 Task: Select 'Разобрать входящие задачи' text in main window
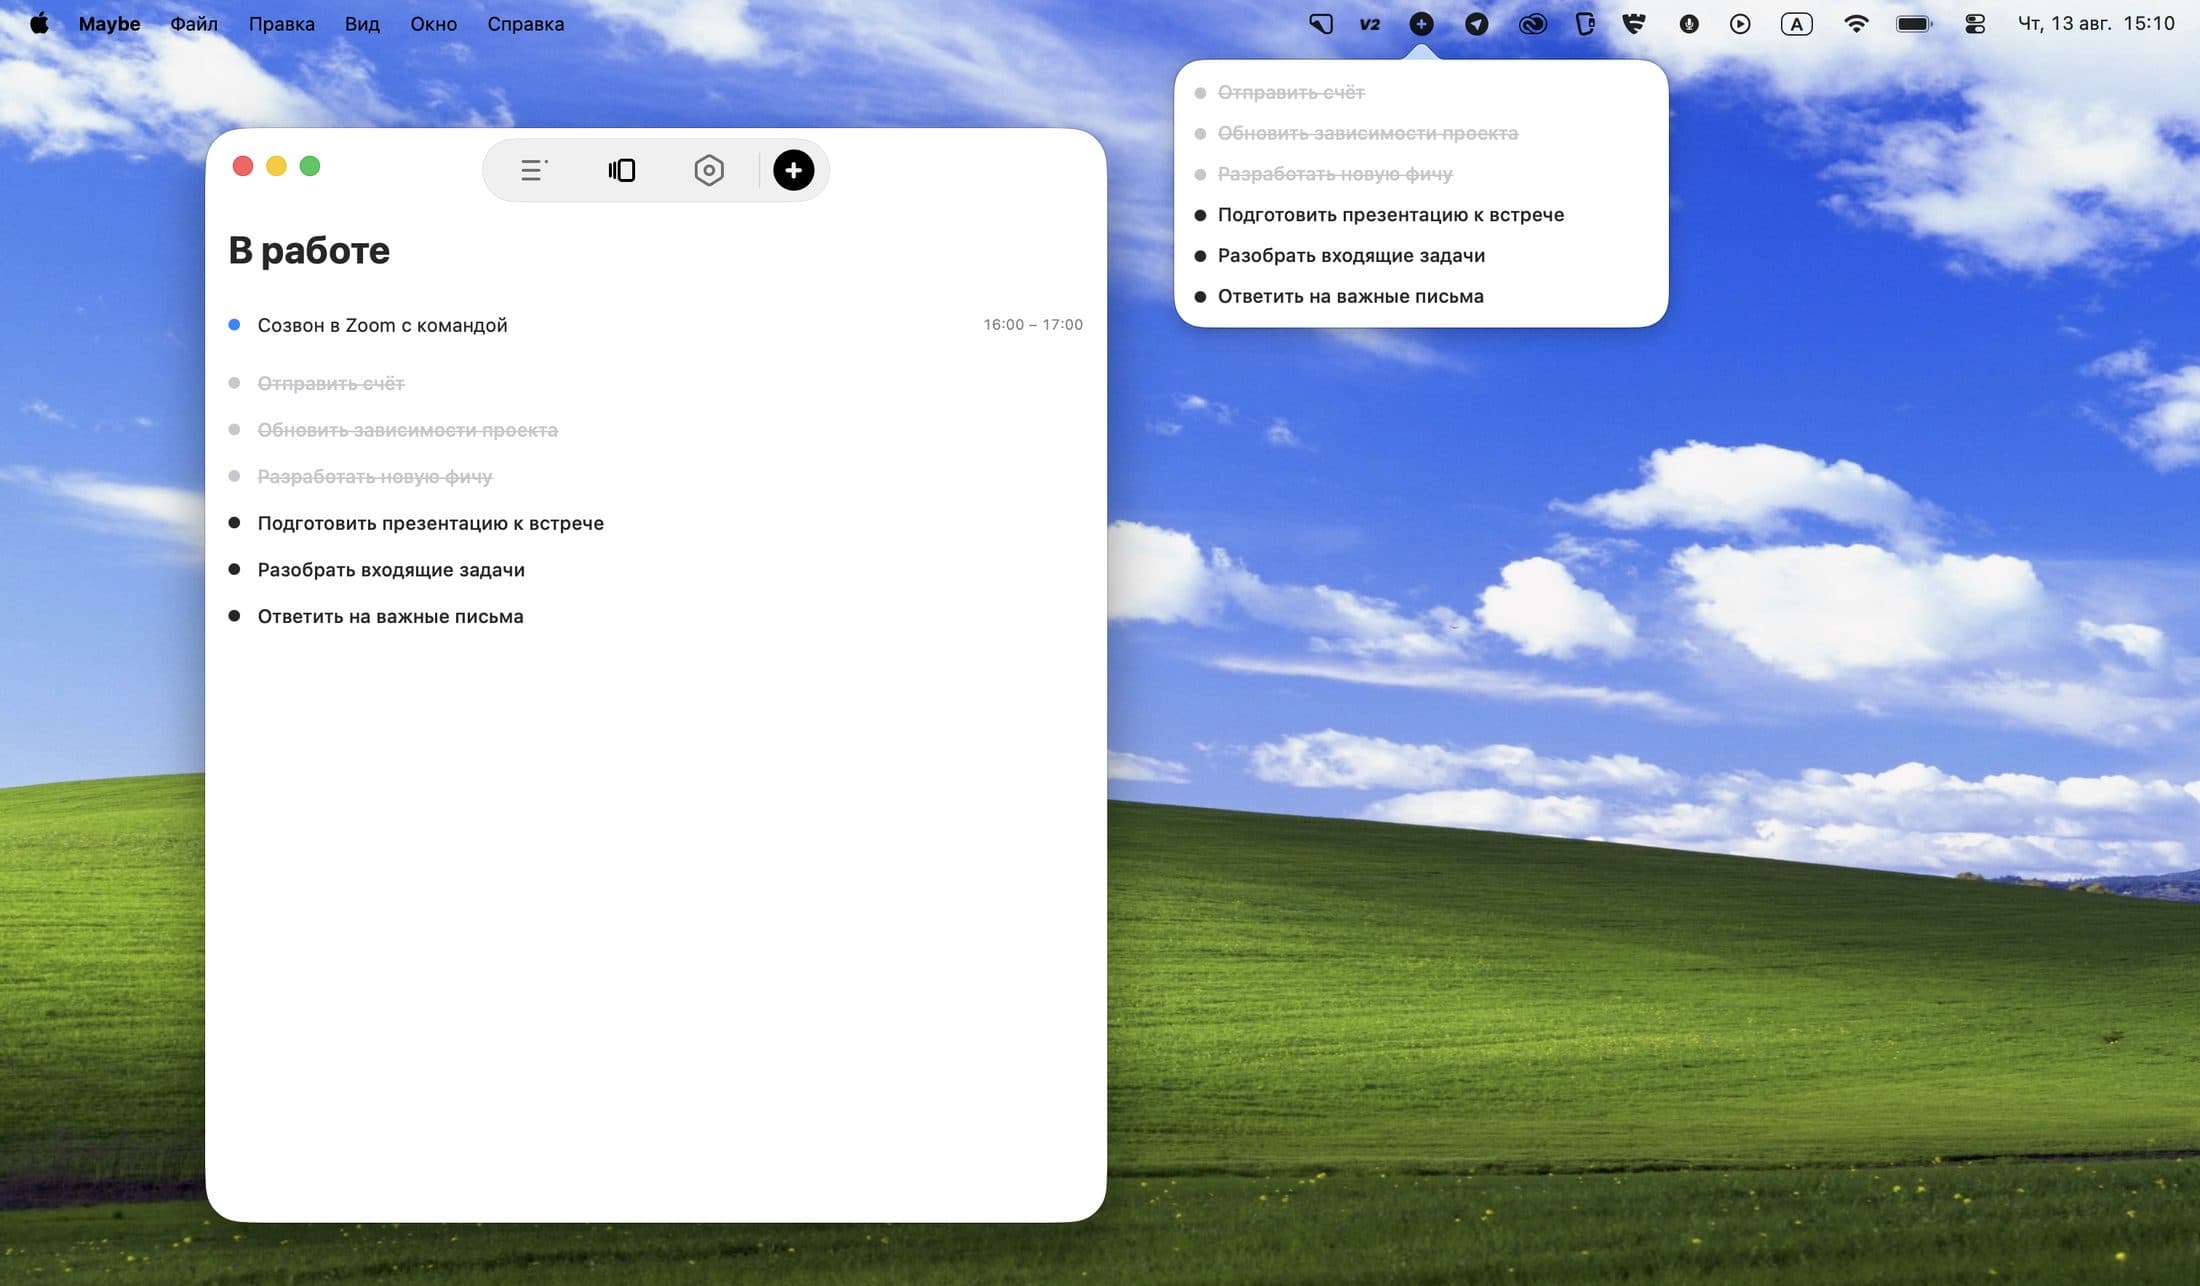pos(391,570)
